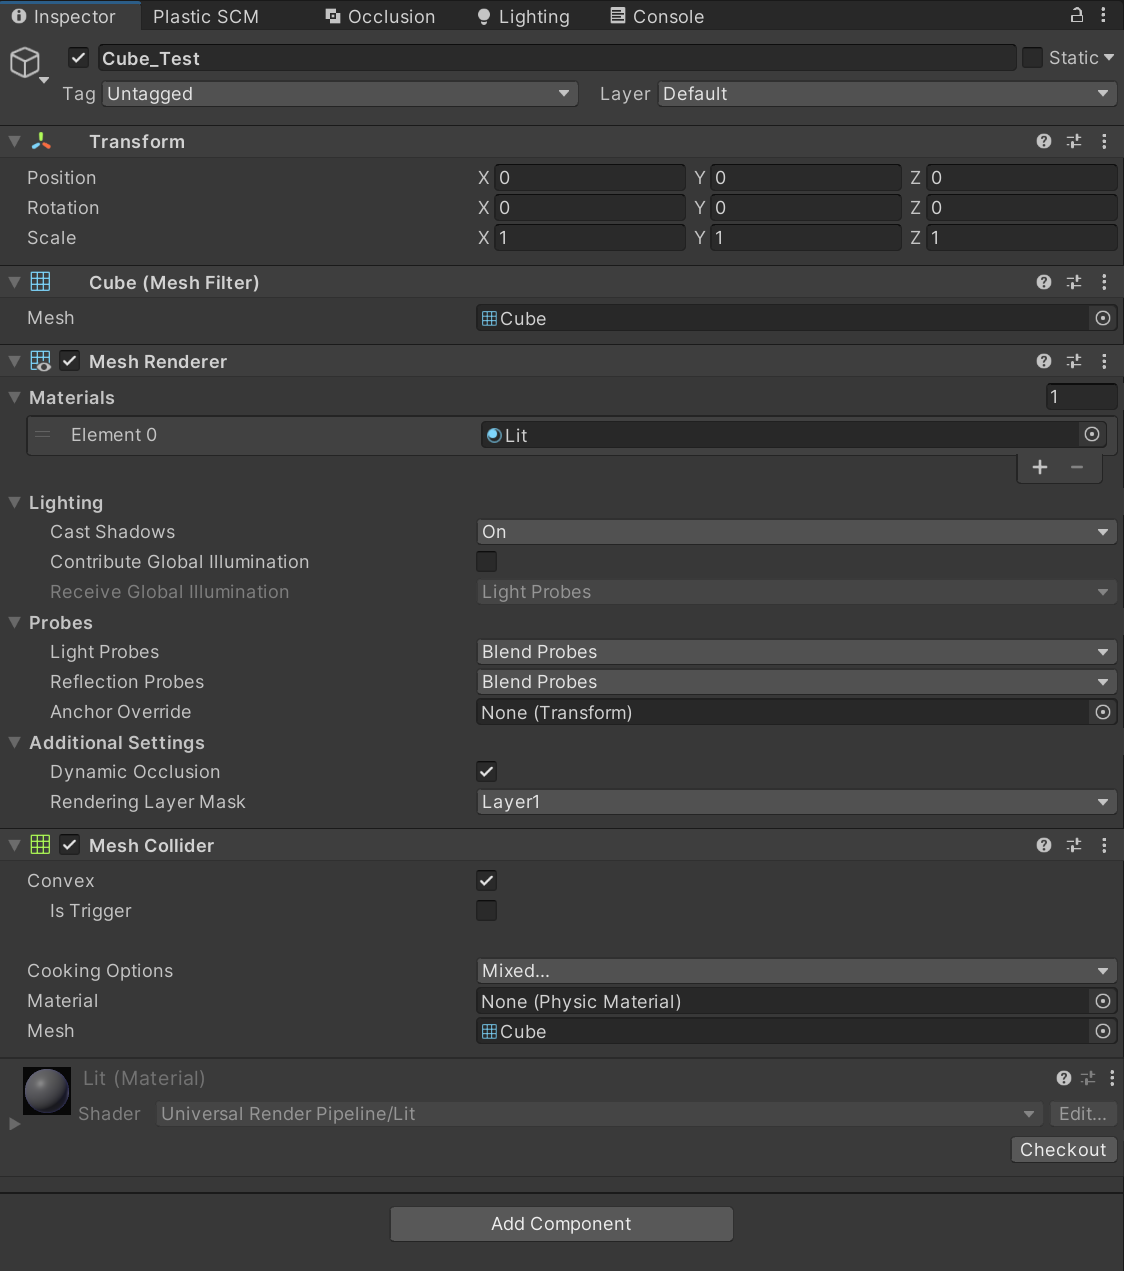Open Mesh Collider three-dot menu
This screenshot has height=1271, width=1124.
pos(1104,845)
